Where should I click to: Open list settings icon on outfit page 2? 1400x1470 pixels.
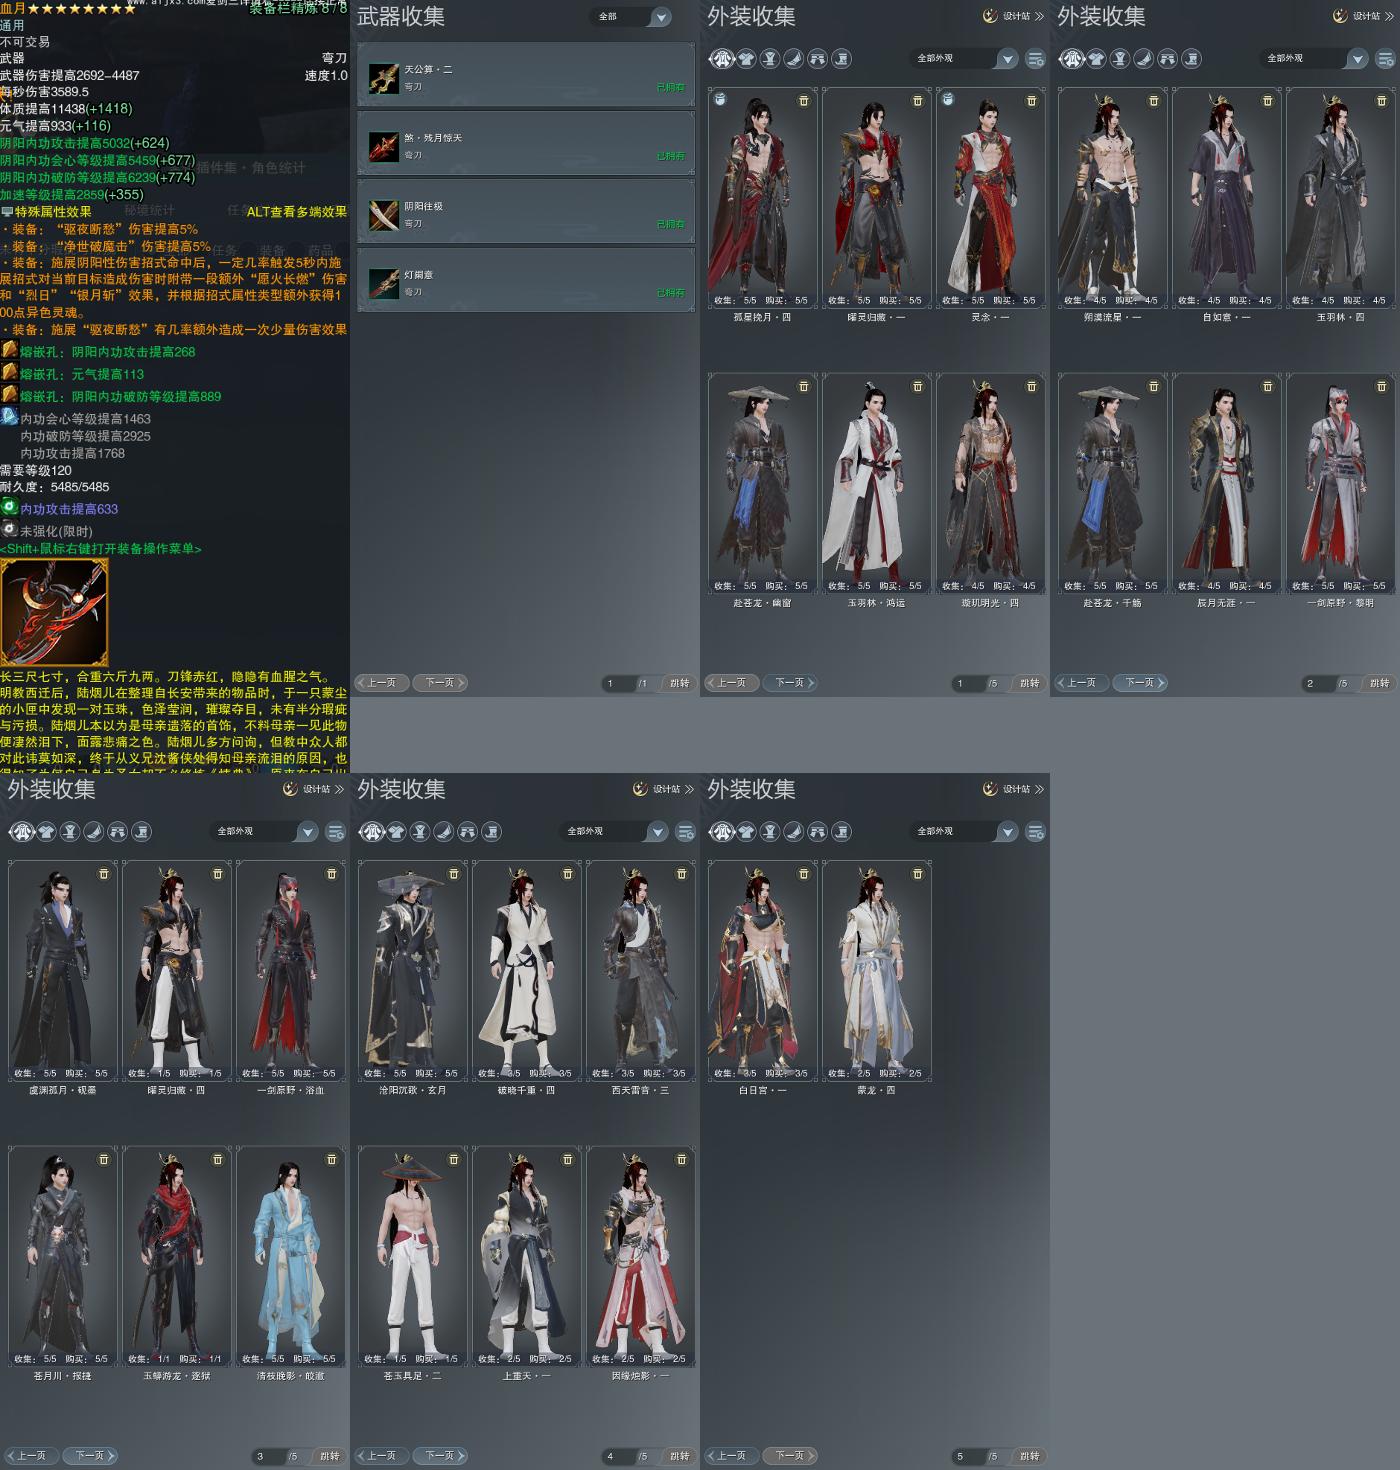coord(1385,59)
